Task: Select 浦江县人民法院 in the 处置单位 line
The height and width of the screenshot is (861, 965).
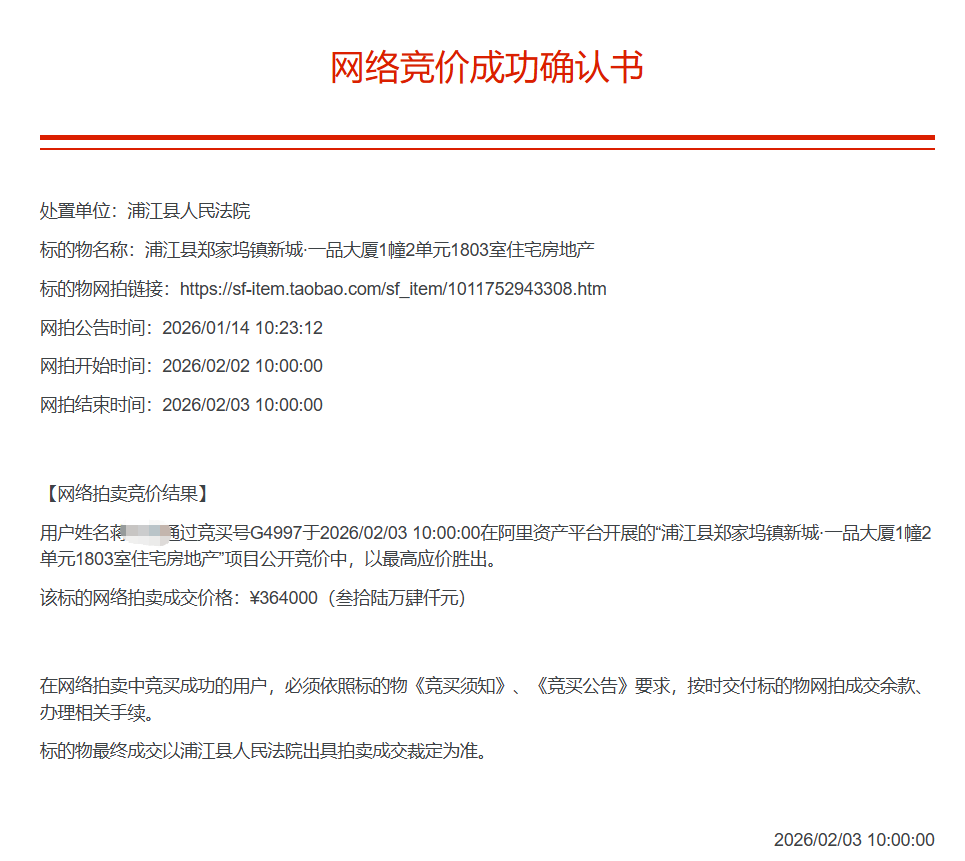Action: [x=189, y=211]
